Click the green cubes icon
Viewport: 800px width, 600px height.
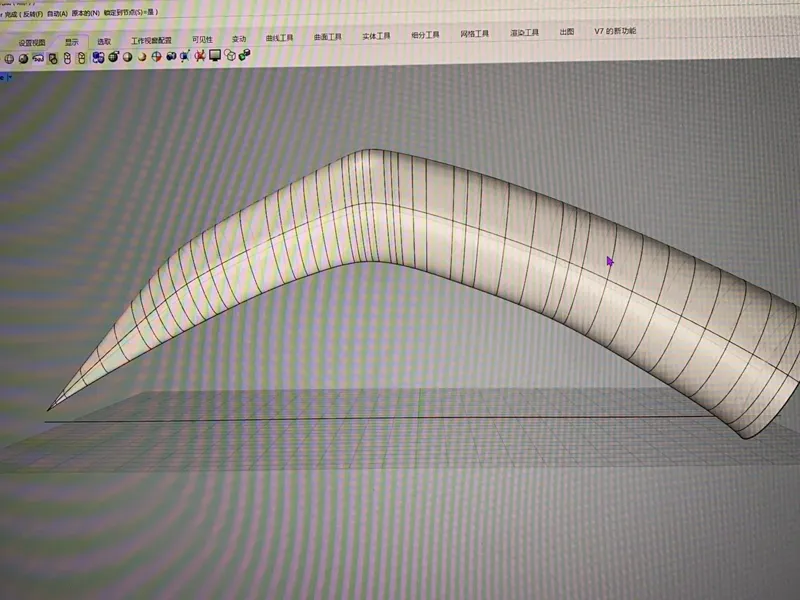coord(244,54)
